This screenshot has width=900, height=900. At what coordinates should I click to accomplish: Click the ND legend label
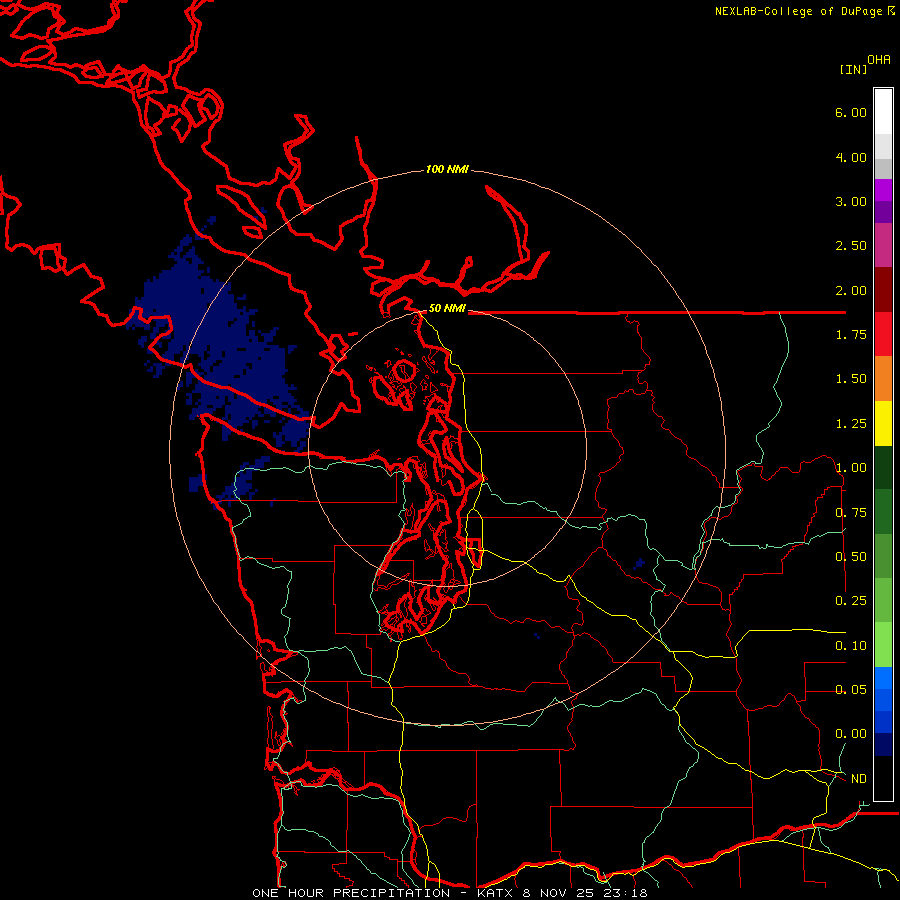pyautogui.click(x=859, y=779)
